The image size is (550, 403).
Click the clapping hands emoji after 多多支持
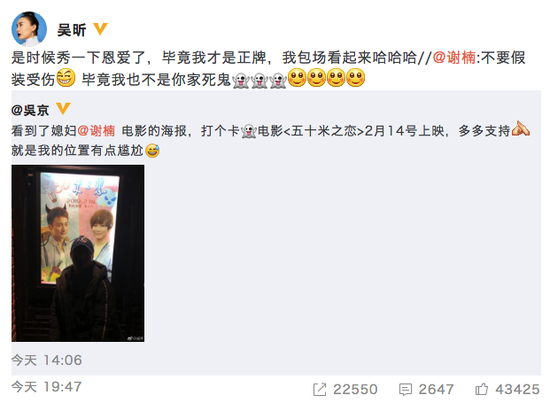pyautogui.click(x=521, y=129)
